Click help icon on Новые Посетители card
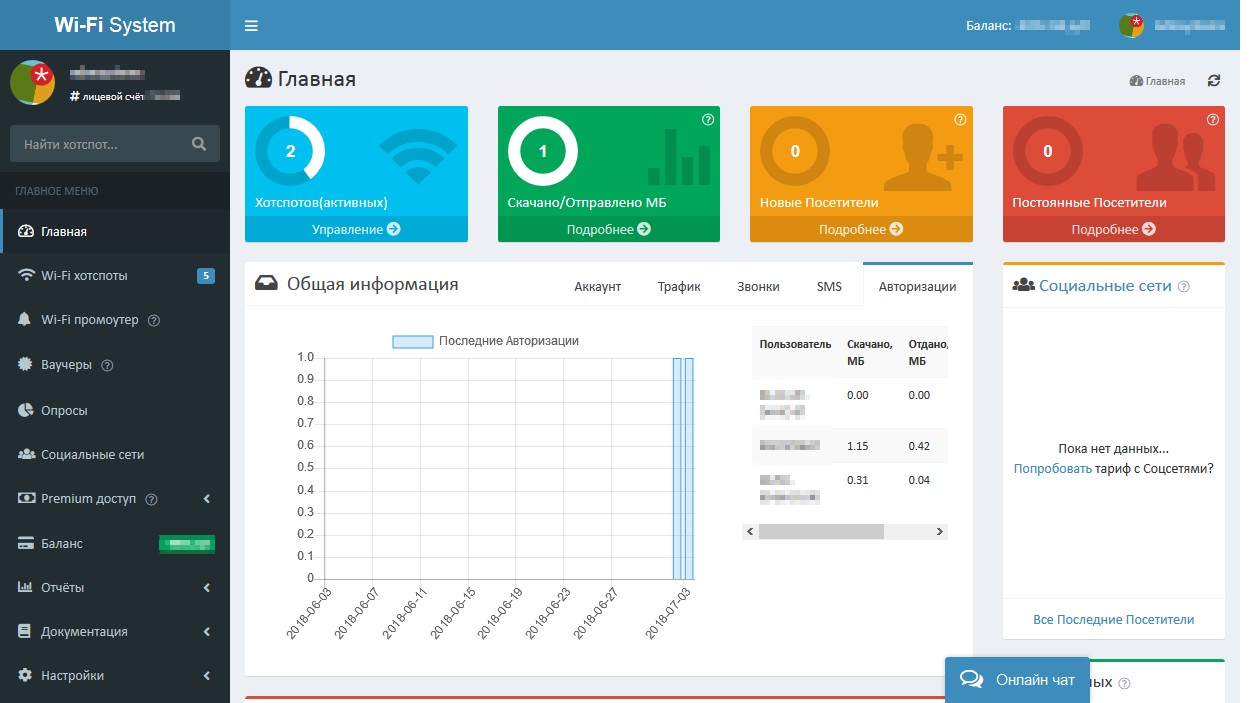1257x703 pixels. tap(960, 120)
